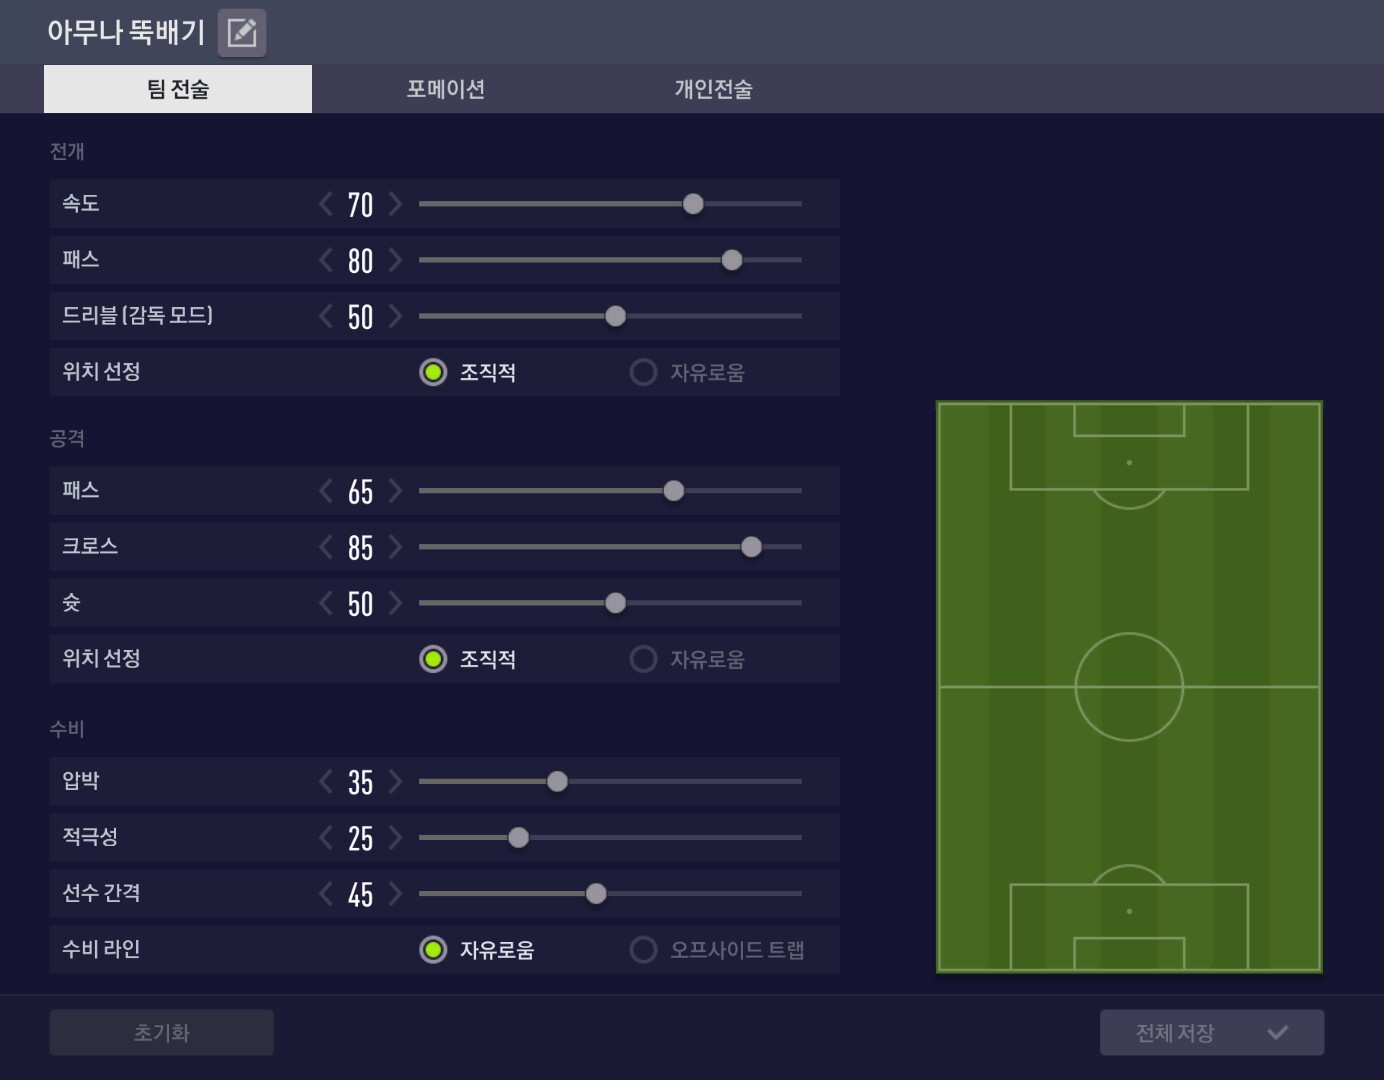Decrease 크로스 value with left arrow
This screenshot has height=1080, width=1384.
(x=326, y=547)
